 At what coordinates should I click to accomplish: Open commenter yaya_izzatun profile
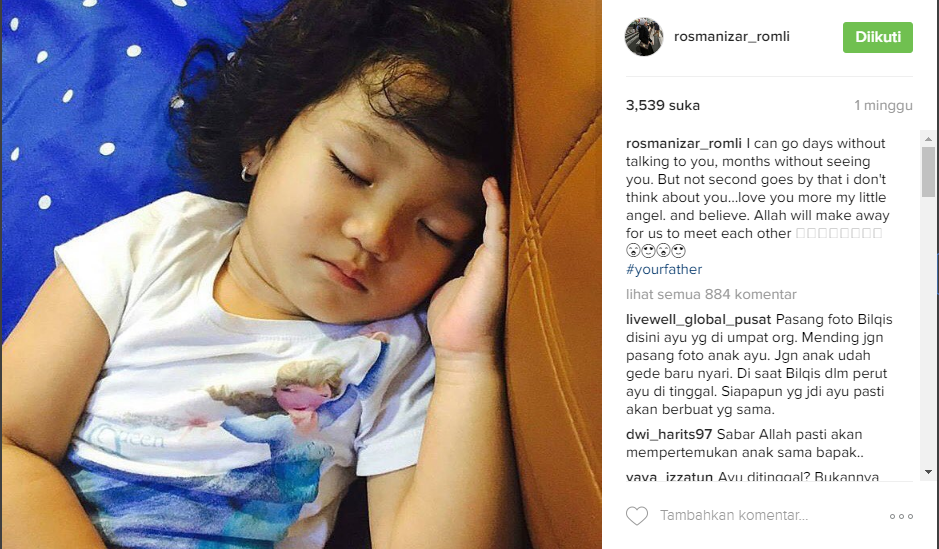[669, 477]
